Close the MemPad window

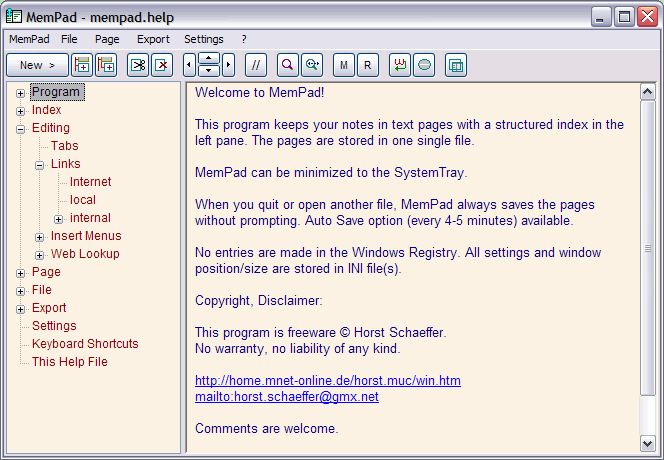click(647, 17)
